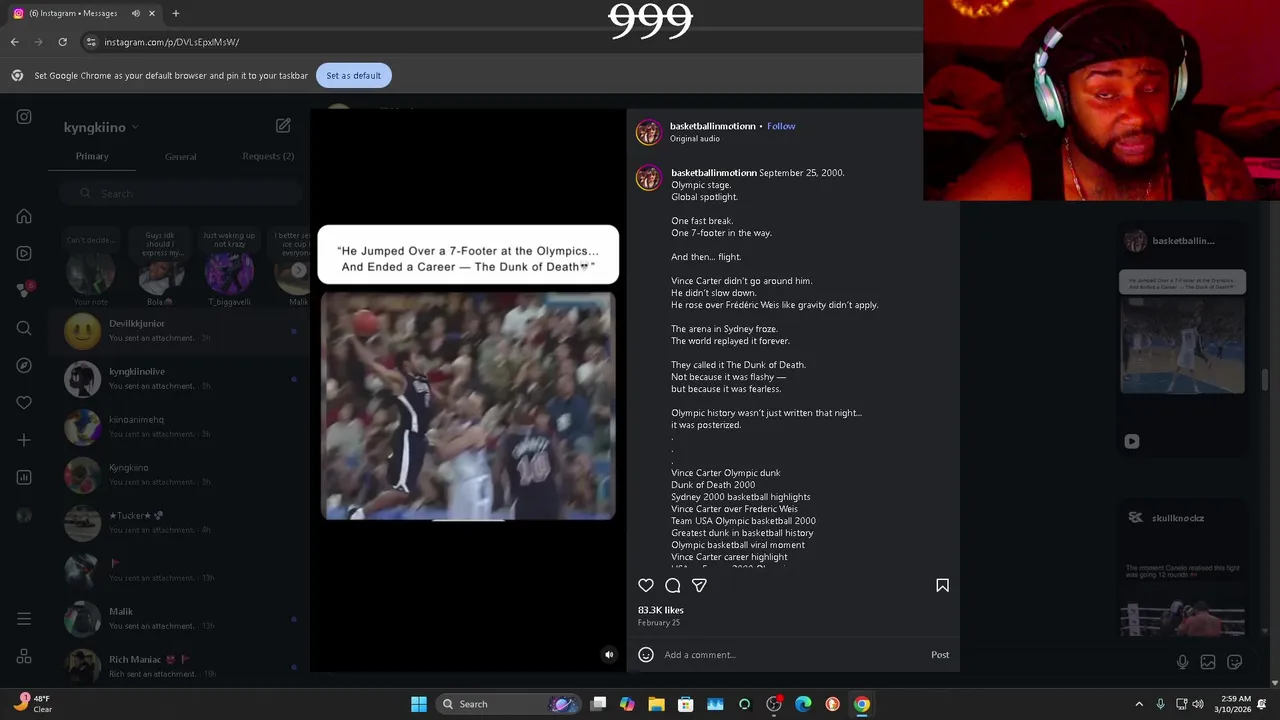Open the emoji picker in comment box
The image size is (1280, 720).
[x=646, y=655]
